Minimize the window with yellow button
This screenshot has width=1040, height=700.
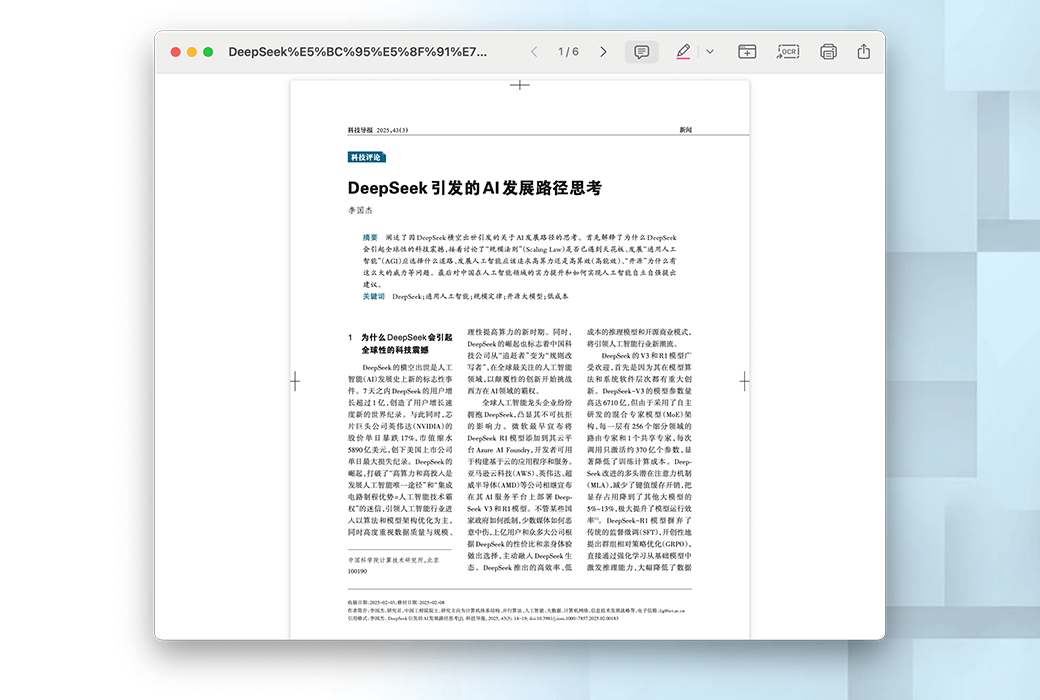192,52
